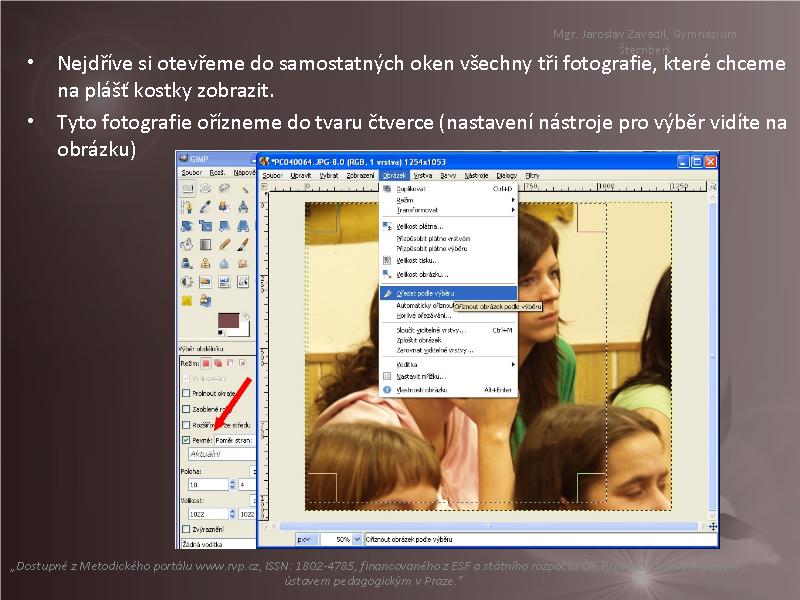This screenshot has height=600, width=800.
Task: Choose the Free Select lasso tool
Action: click(x=224, y=188)
